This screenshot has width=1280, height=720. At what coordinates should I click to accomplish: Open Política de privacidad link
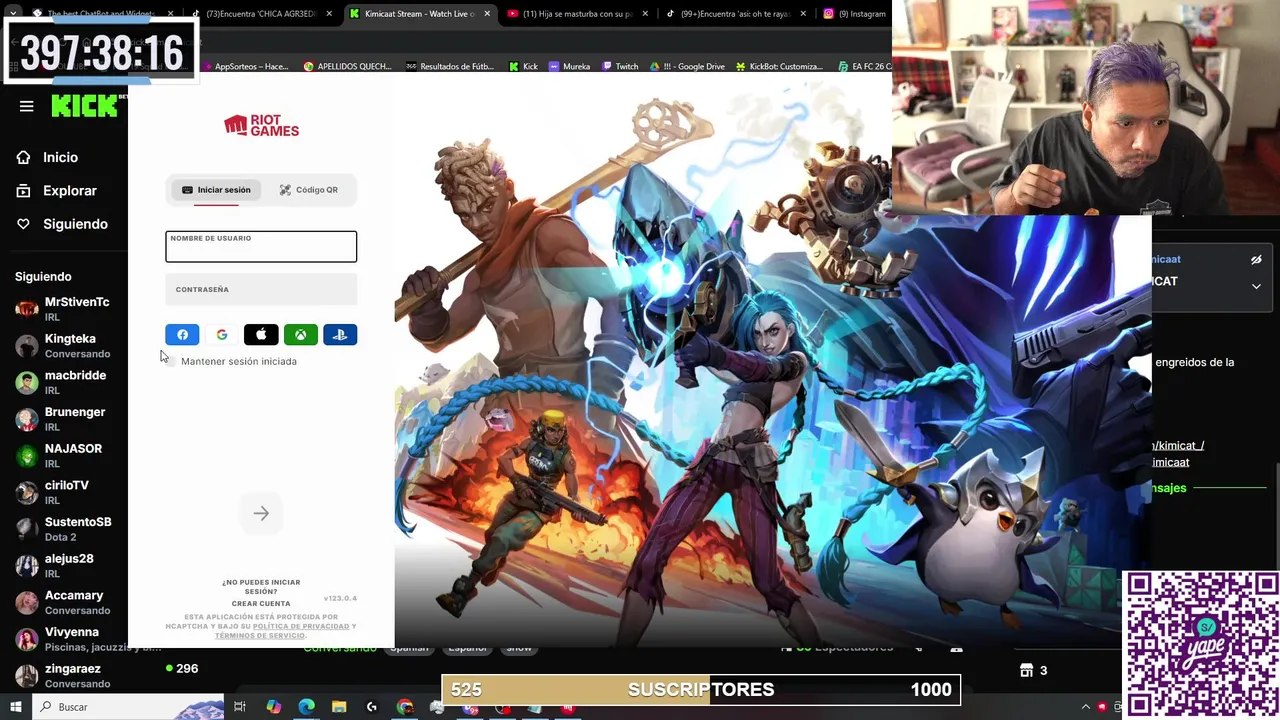[x=301, y=626]
